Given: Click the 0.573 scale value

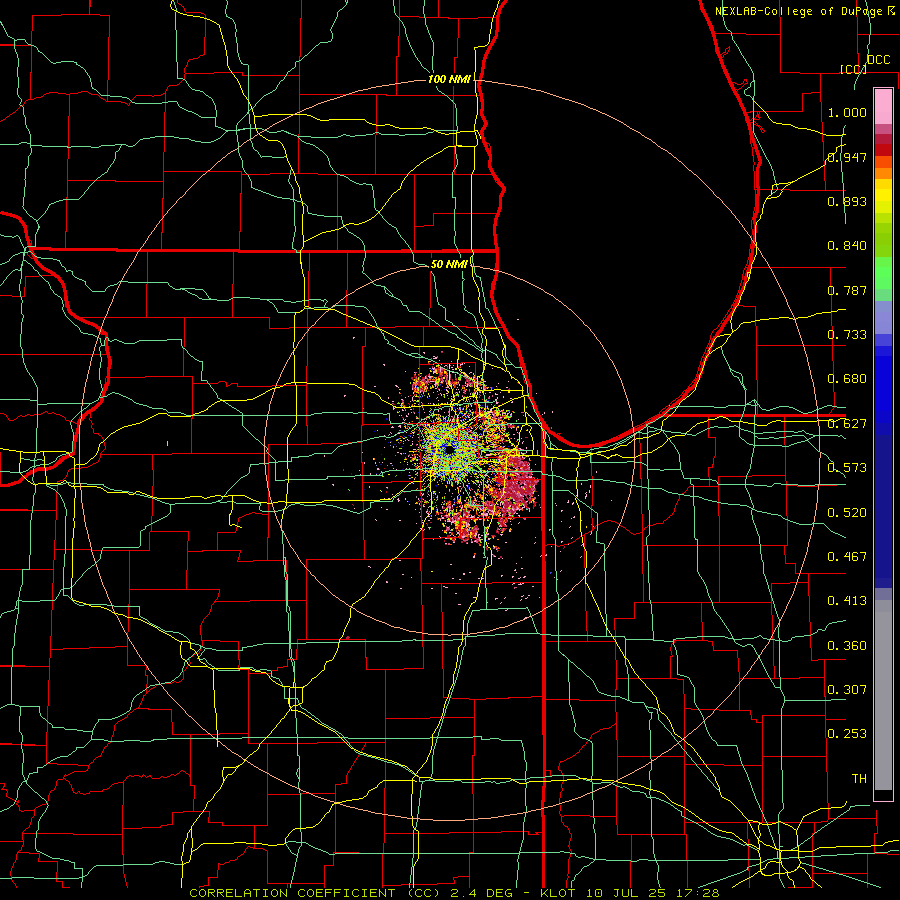Looking at the screenshot, I should (x=847, y=468).
